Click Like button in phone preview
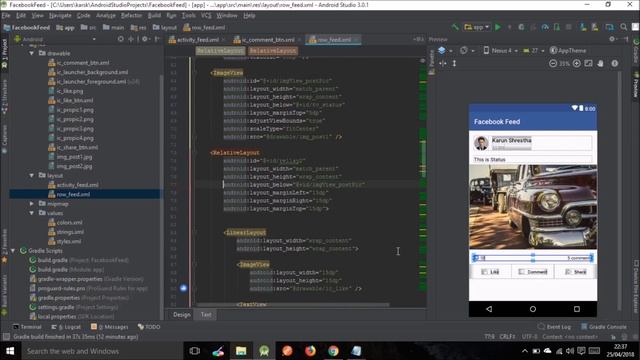 [x=490, y=271]
